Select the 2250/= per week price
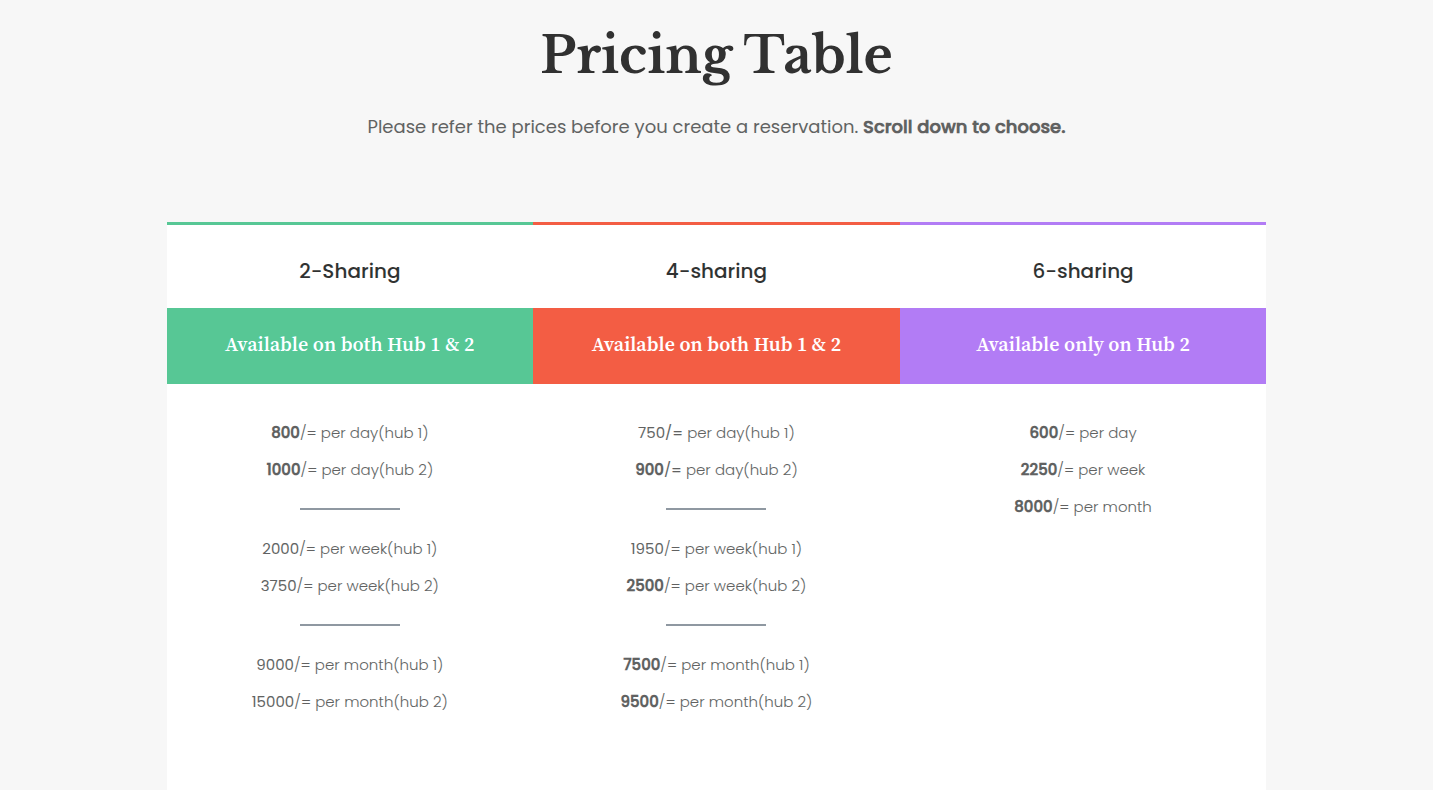 point(1082,470)
